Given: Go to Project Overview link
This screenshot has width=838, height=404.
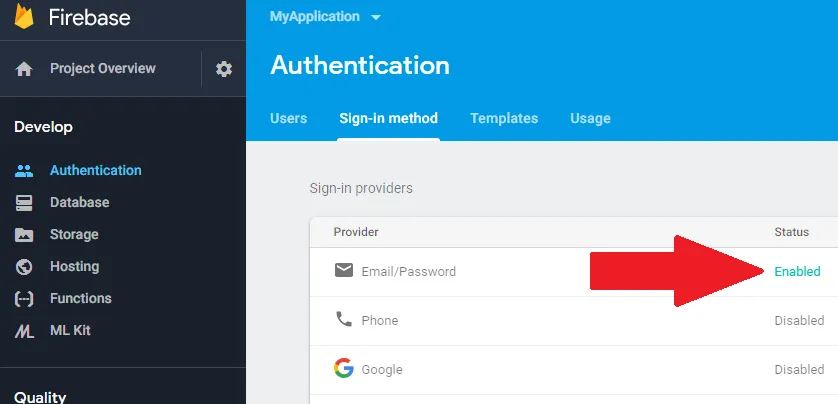Looking at the screenshot, I should pyautogui.click(x=102, y=69).
